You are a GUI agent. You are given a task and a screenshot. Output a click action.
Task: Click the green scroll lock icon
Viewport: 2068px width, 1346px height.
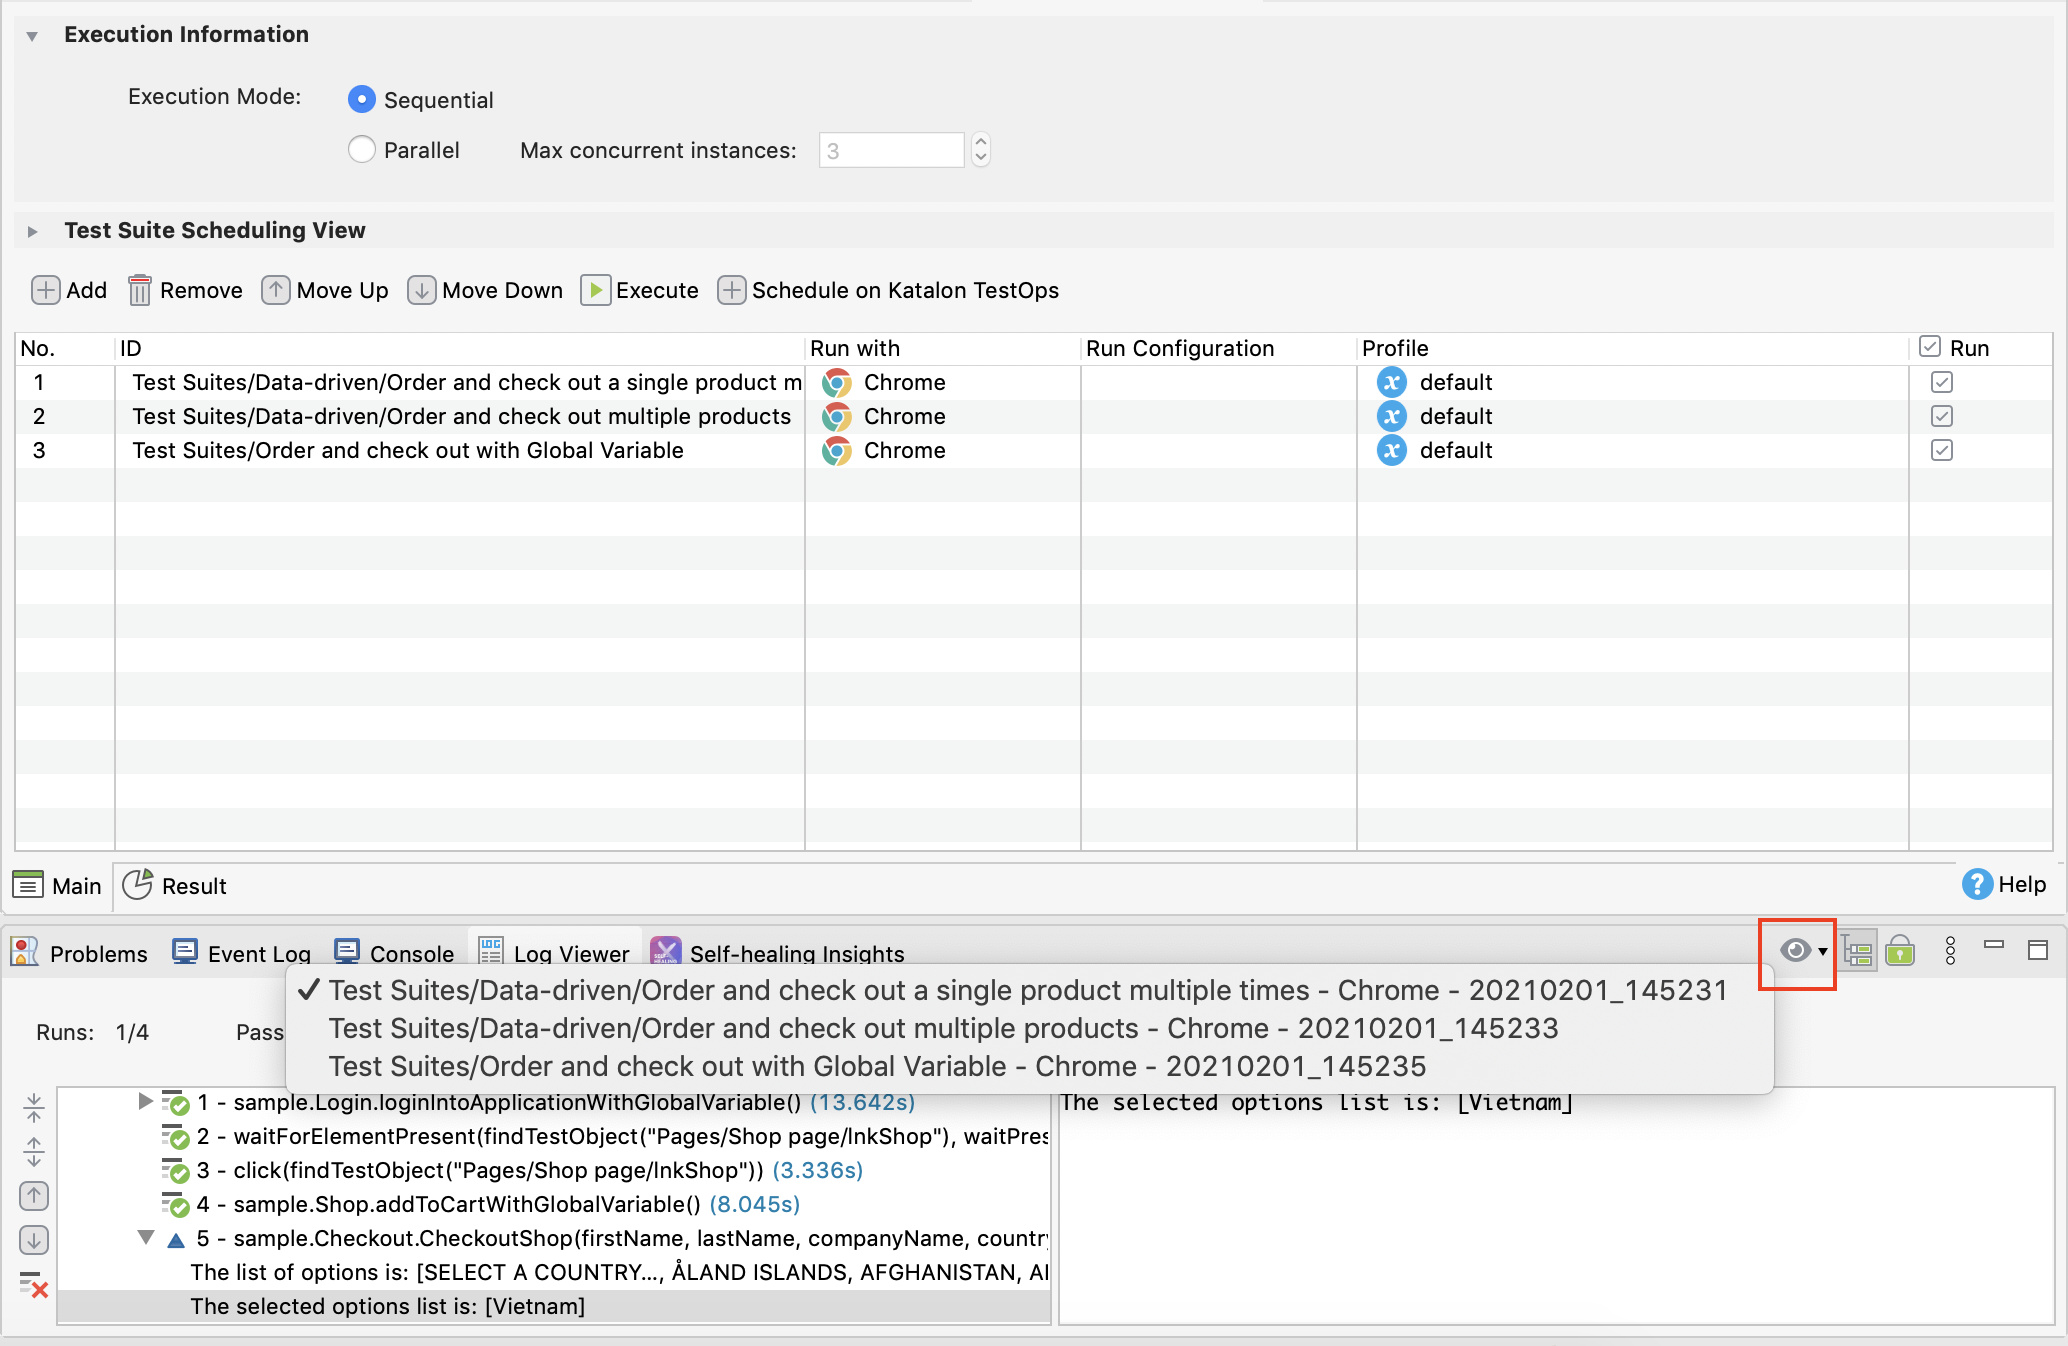coord(1900,951)
